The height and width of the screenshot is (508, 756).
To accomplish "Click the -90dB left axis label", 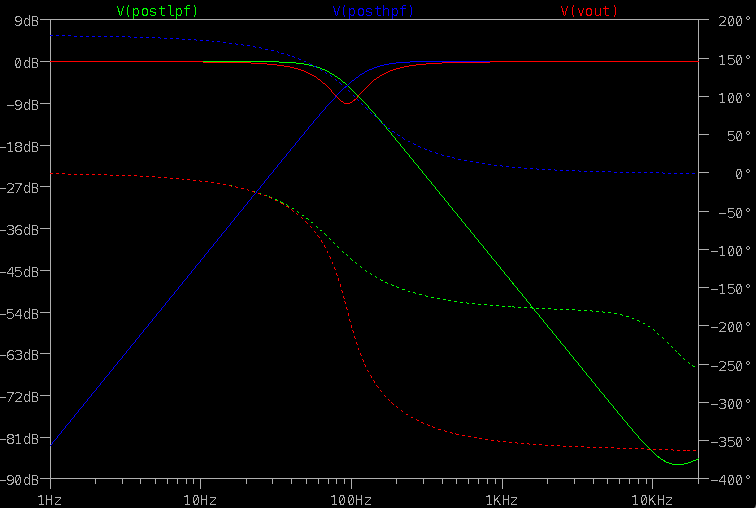I will (19, 481).
